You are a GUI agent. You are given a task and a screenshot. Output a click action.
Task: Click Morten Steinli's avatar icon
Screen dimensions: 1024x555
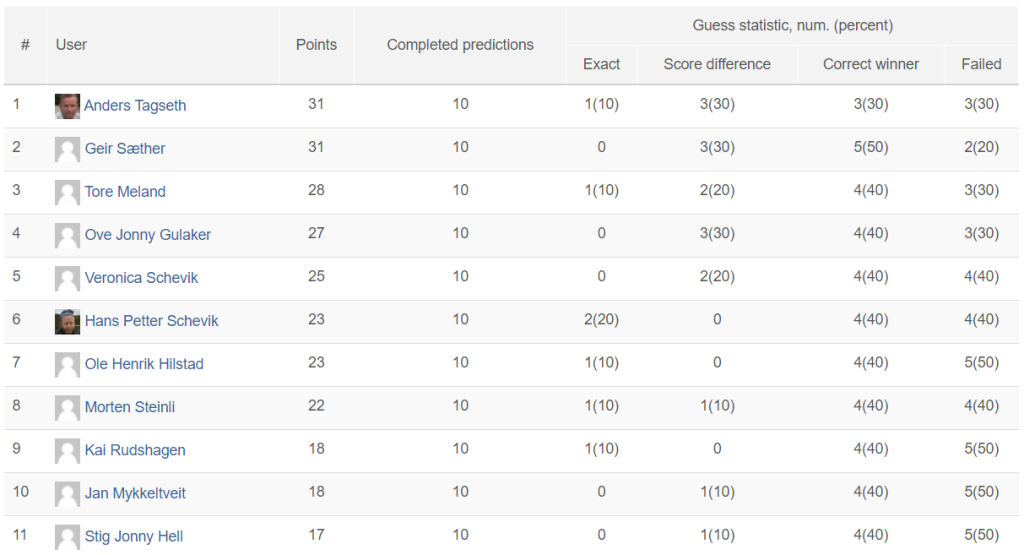click(67, 407)
